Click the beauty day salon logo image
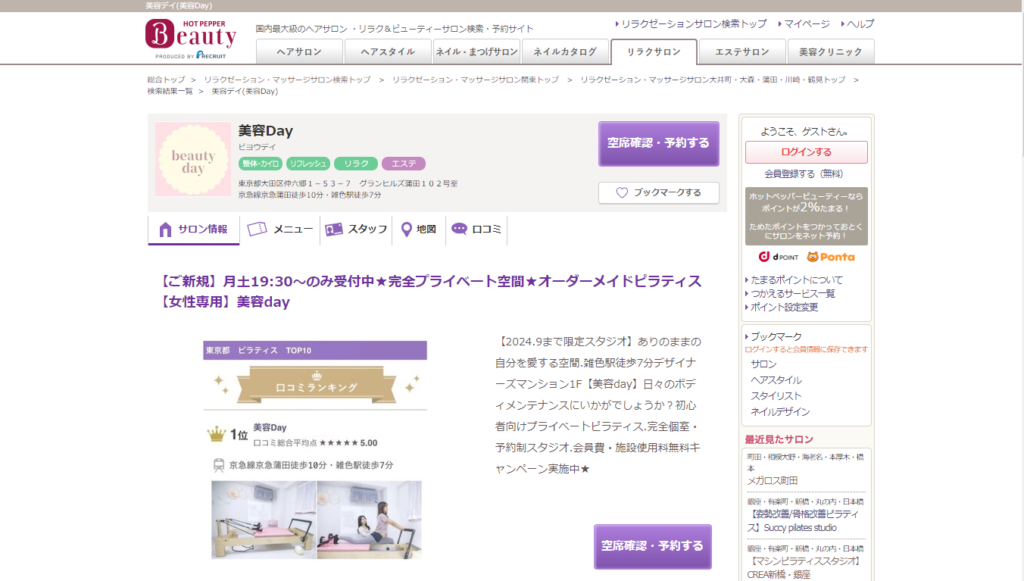 click(193, 159)
